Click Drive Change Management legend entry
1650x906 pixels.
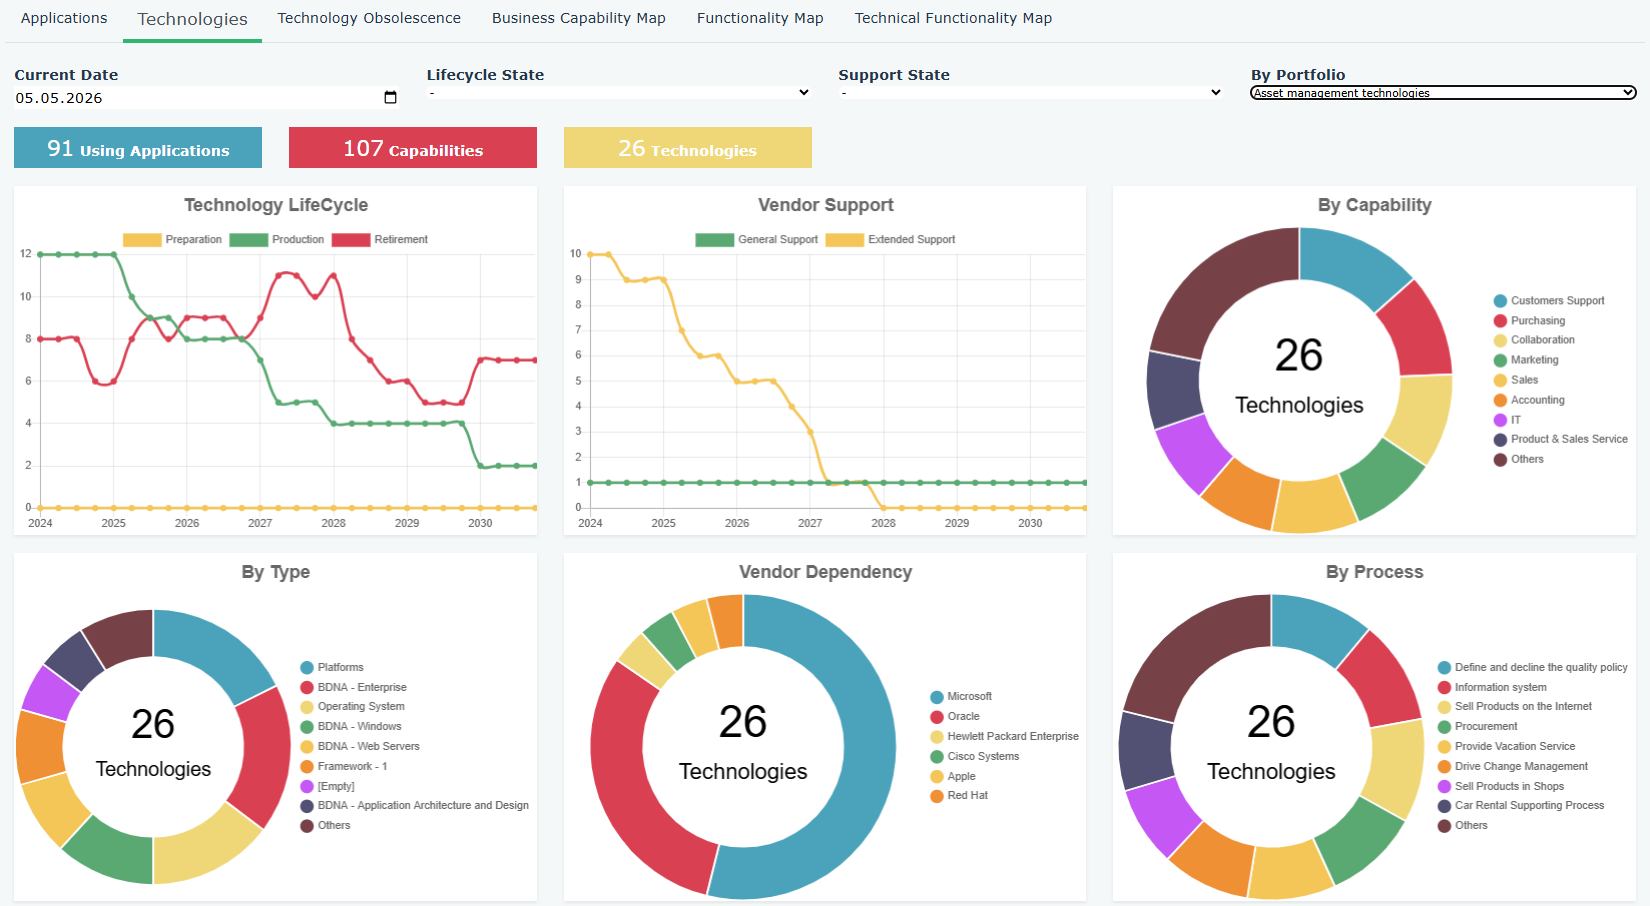1513,766
